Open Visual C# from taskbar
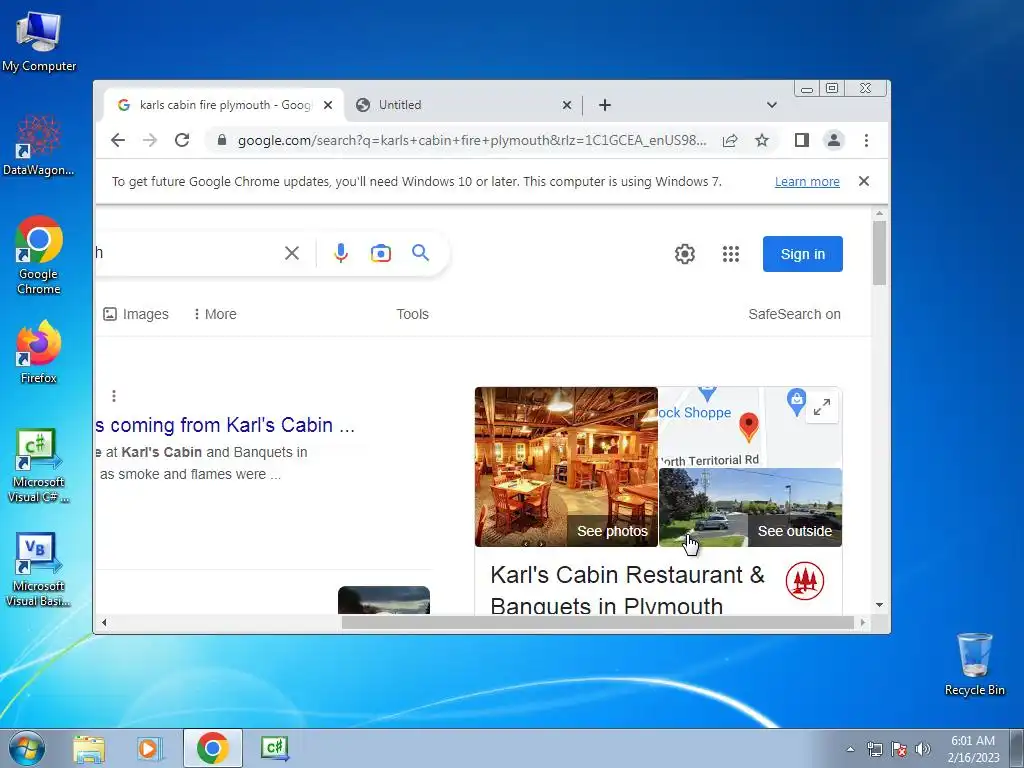 pyautogui.click(x=275, y=748)
